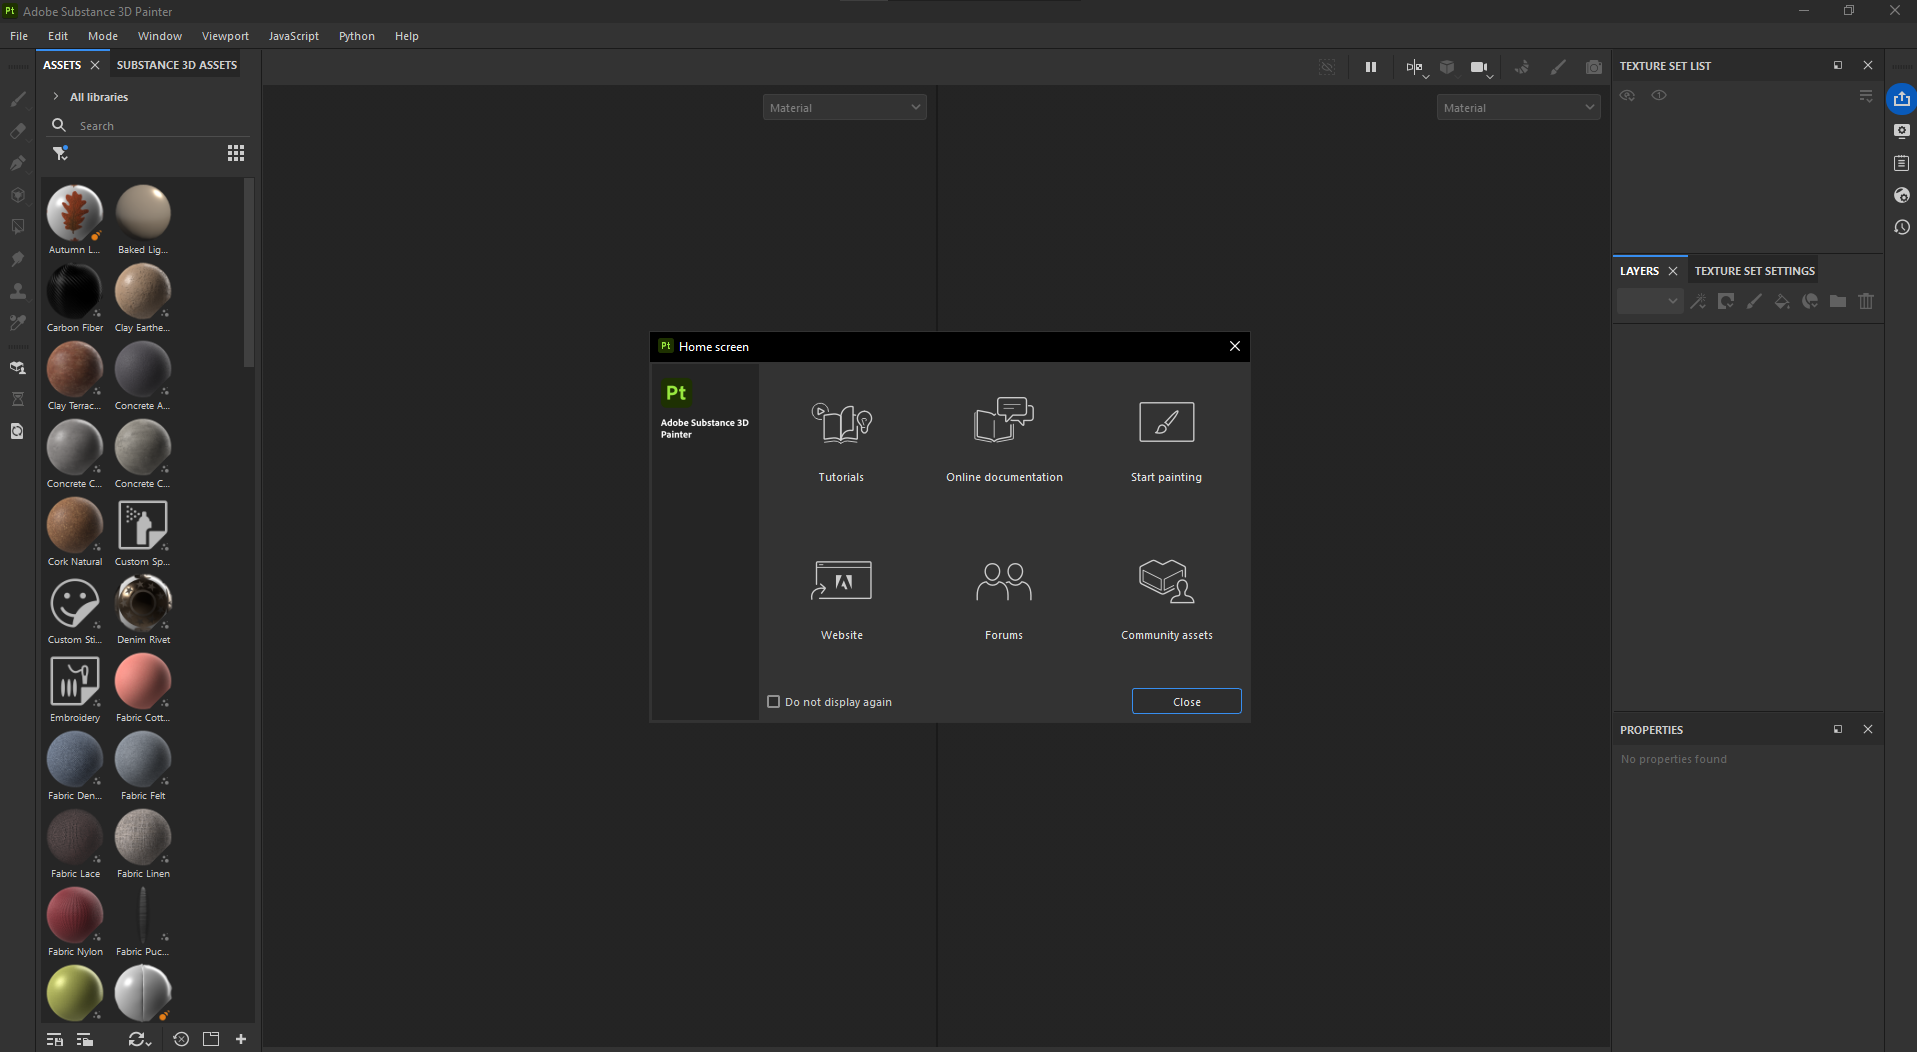Toggle hide excluded geometry eye icon in Texture Set List

pyautogui.click(x=1627, y=95)
